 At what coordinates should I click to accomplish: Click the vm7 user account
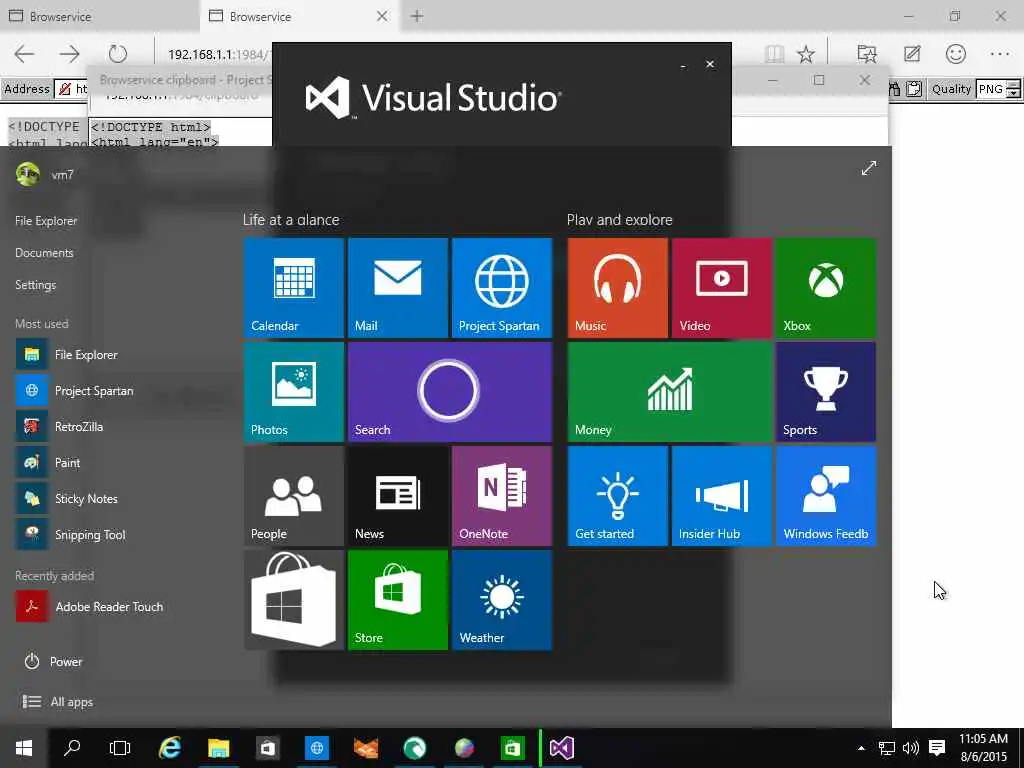click(45, 174)
